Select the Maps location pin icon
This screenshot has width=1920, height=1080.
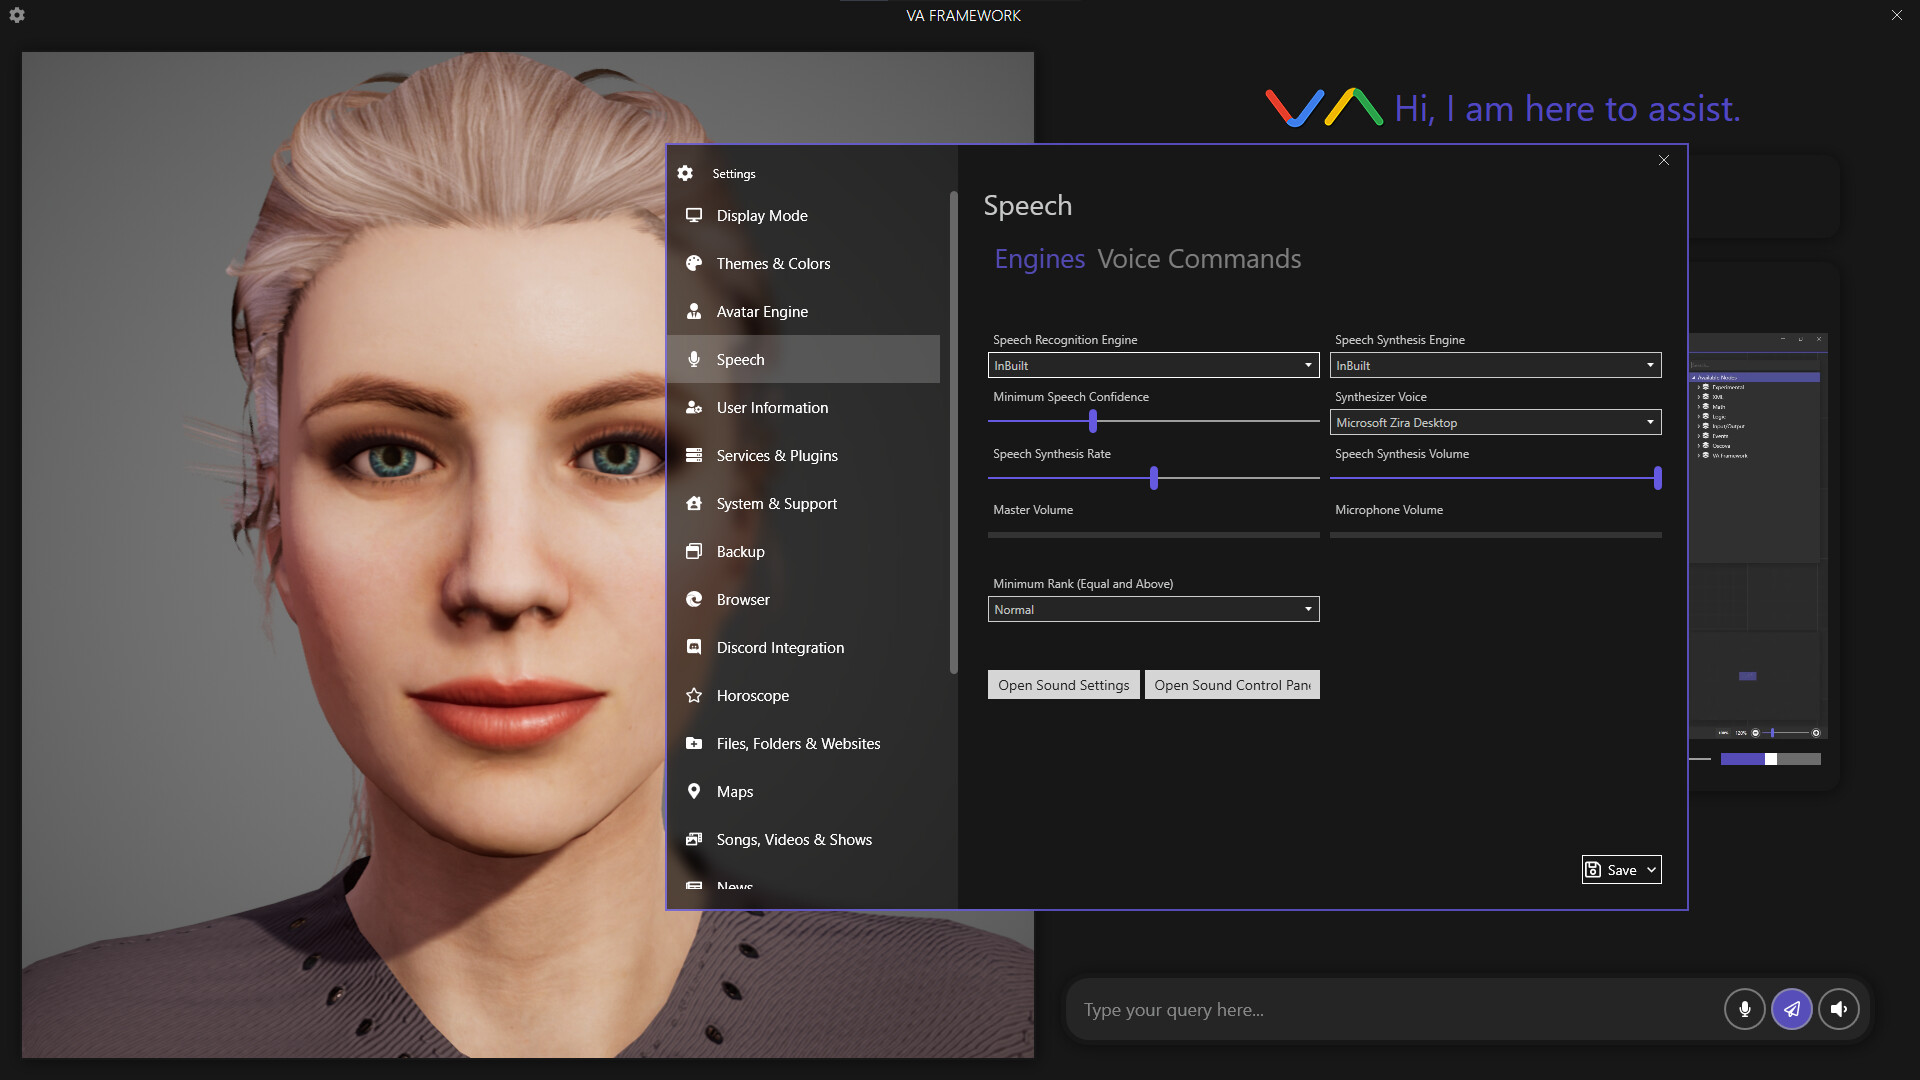pos(694,791)
